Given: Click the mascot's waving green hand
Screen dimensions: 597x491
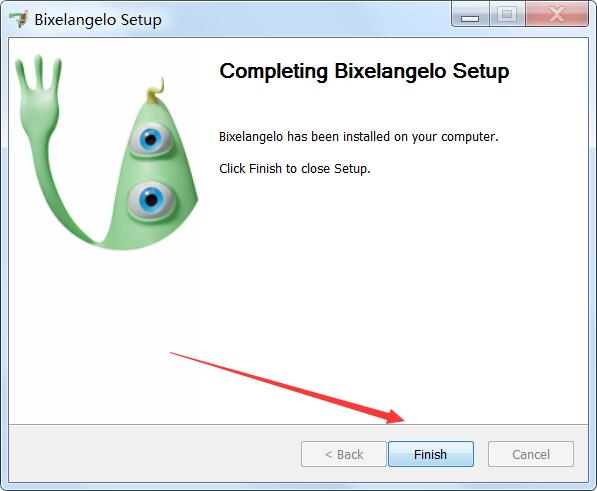Looking at the screenshot, I should pos(38,91).
